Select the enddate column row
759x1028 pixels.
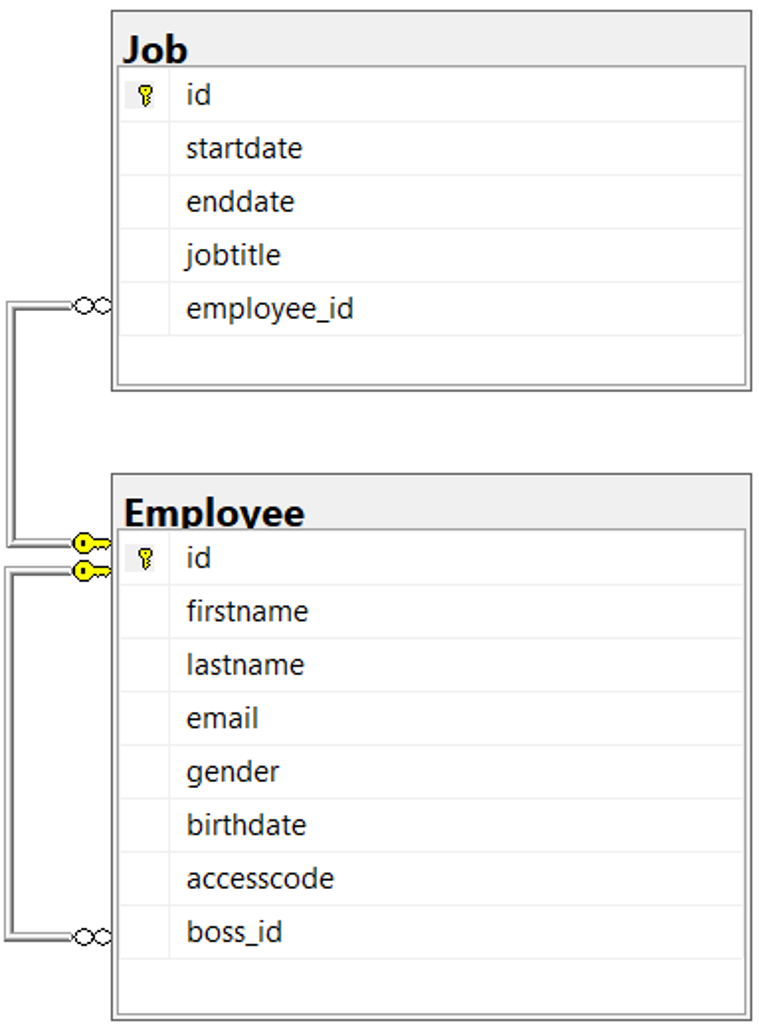point(240,202)
